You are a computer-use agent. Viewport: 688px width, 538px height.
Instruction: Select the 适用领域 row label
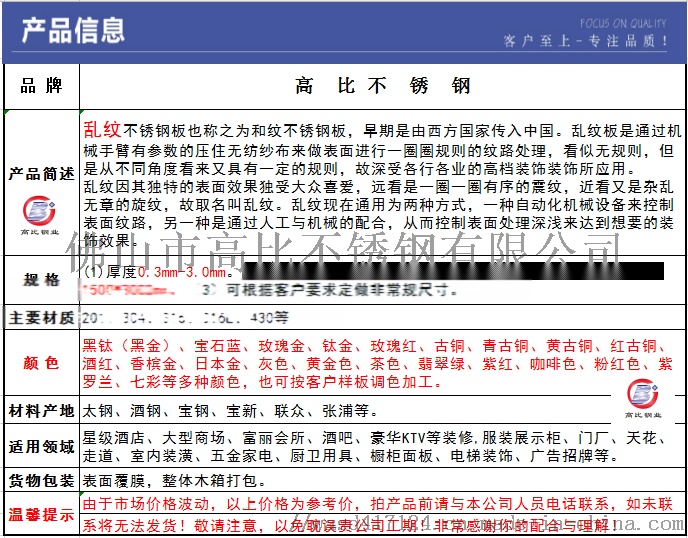[x=41, y=447]
